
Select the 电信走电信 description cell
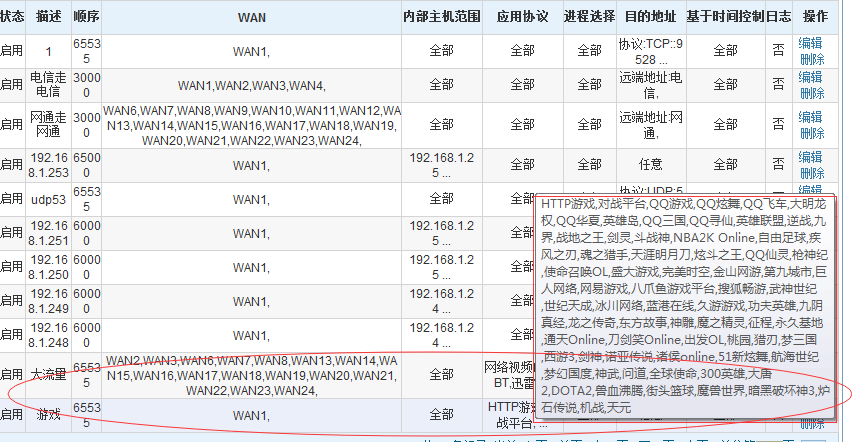(48, 85)
